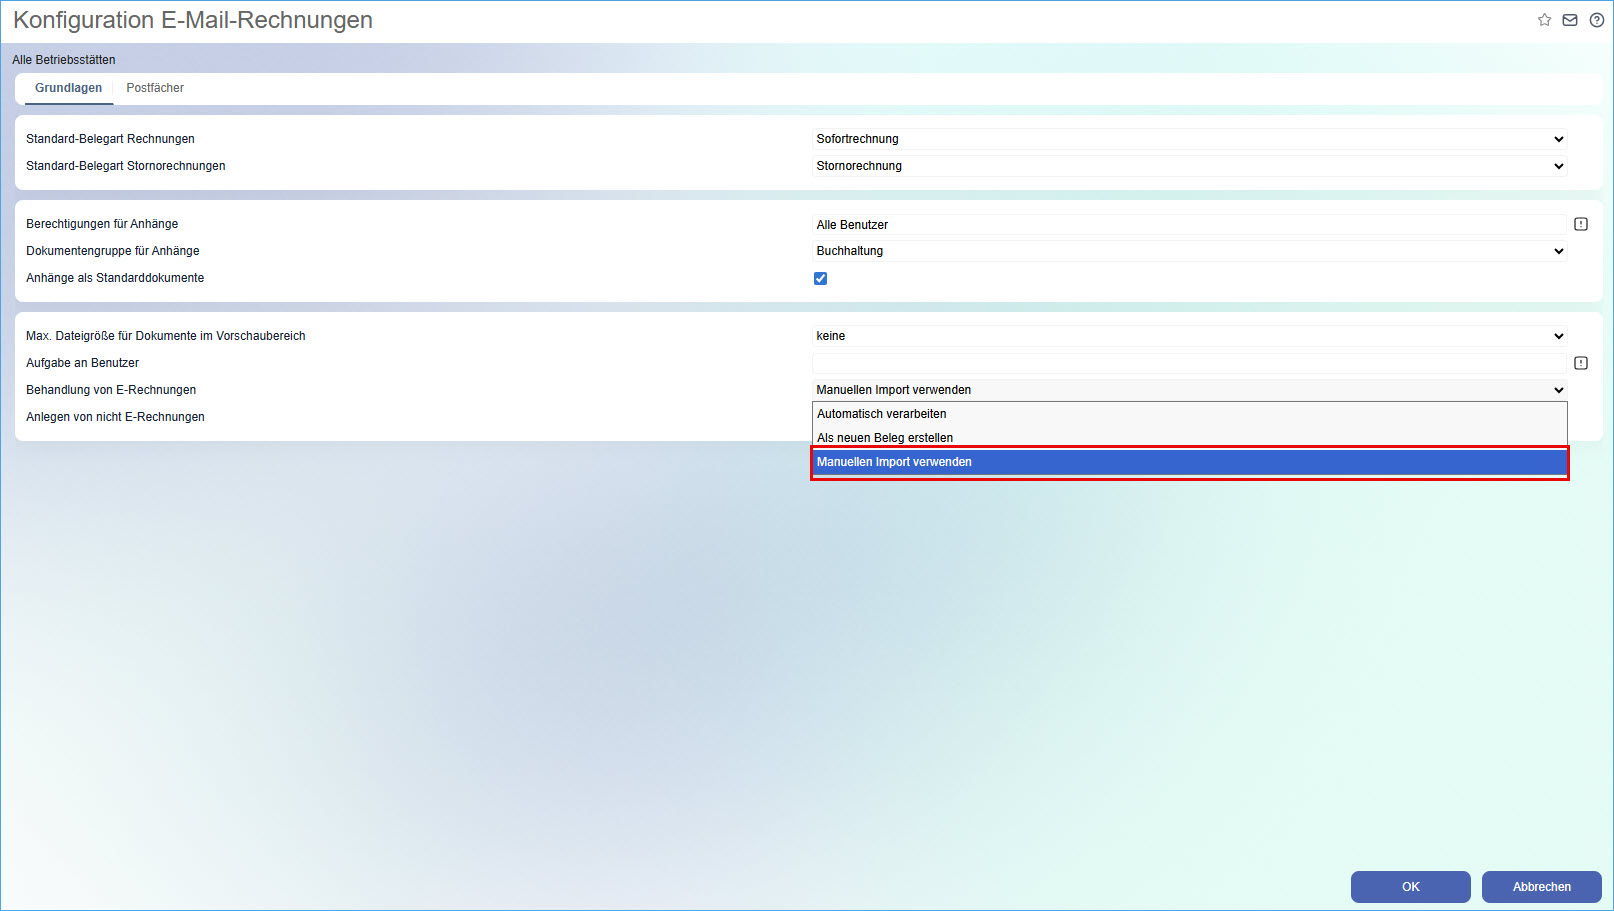This screenshot has width=1614, height=911.
Task: Pick Manuellen Import verwenden in the list
Action: point(1190,462)
